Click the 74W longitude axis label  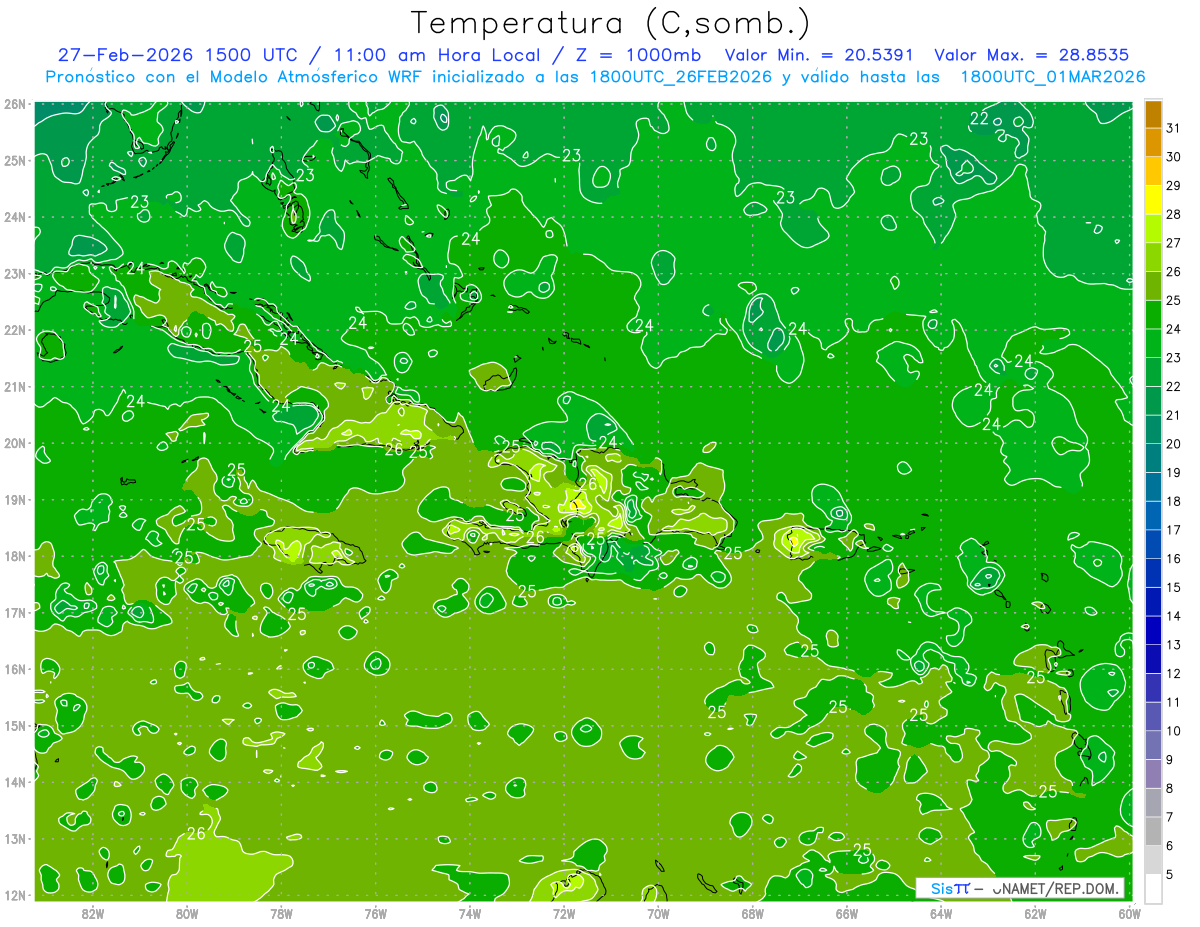point(470,912)
